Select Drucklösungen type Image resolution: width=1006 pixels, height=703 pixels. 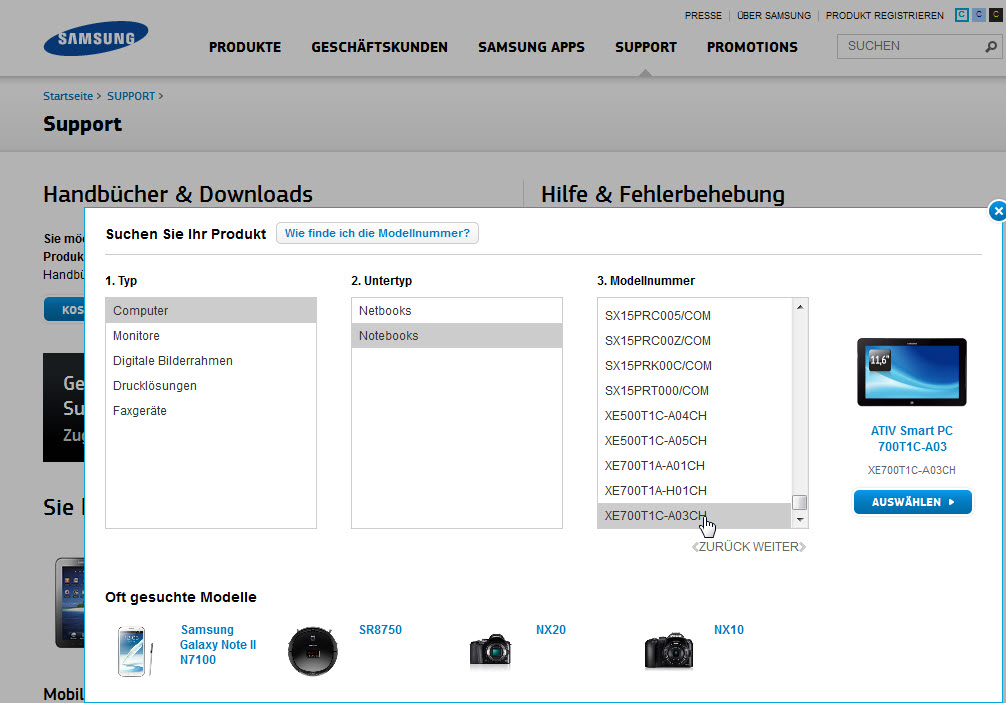tap(211, 385)
